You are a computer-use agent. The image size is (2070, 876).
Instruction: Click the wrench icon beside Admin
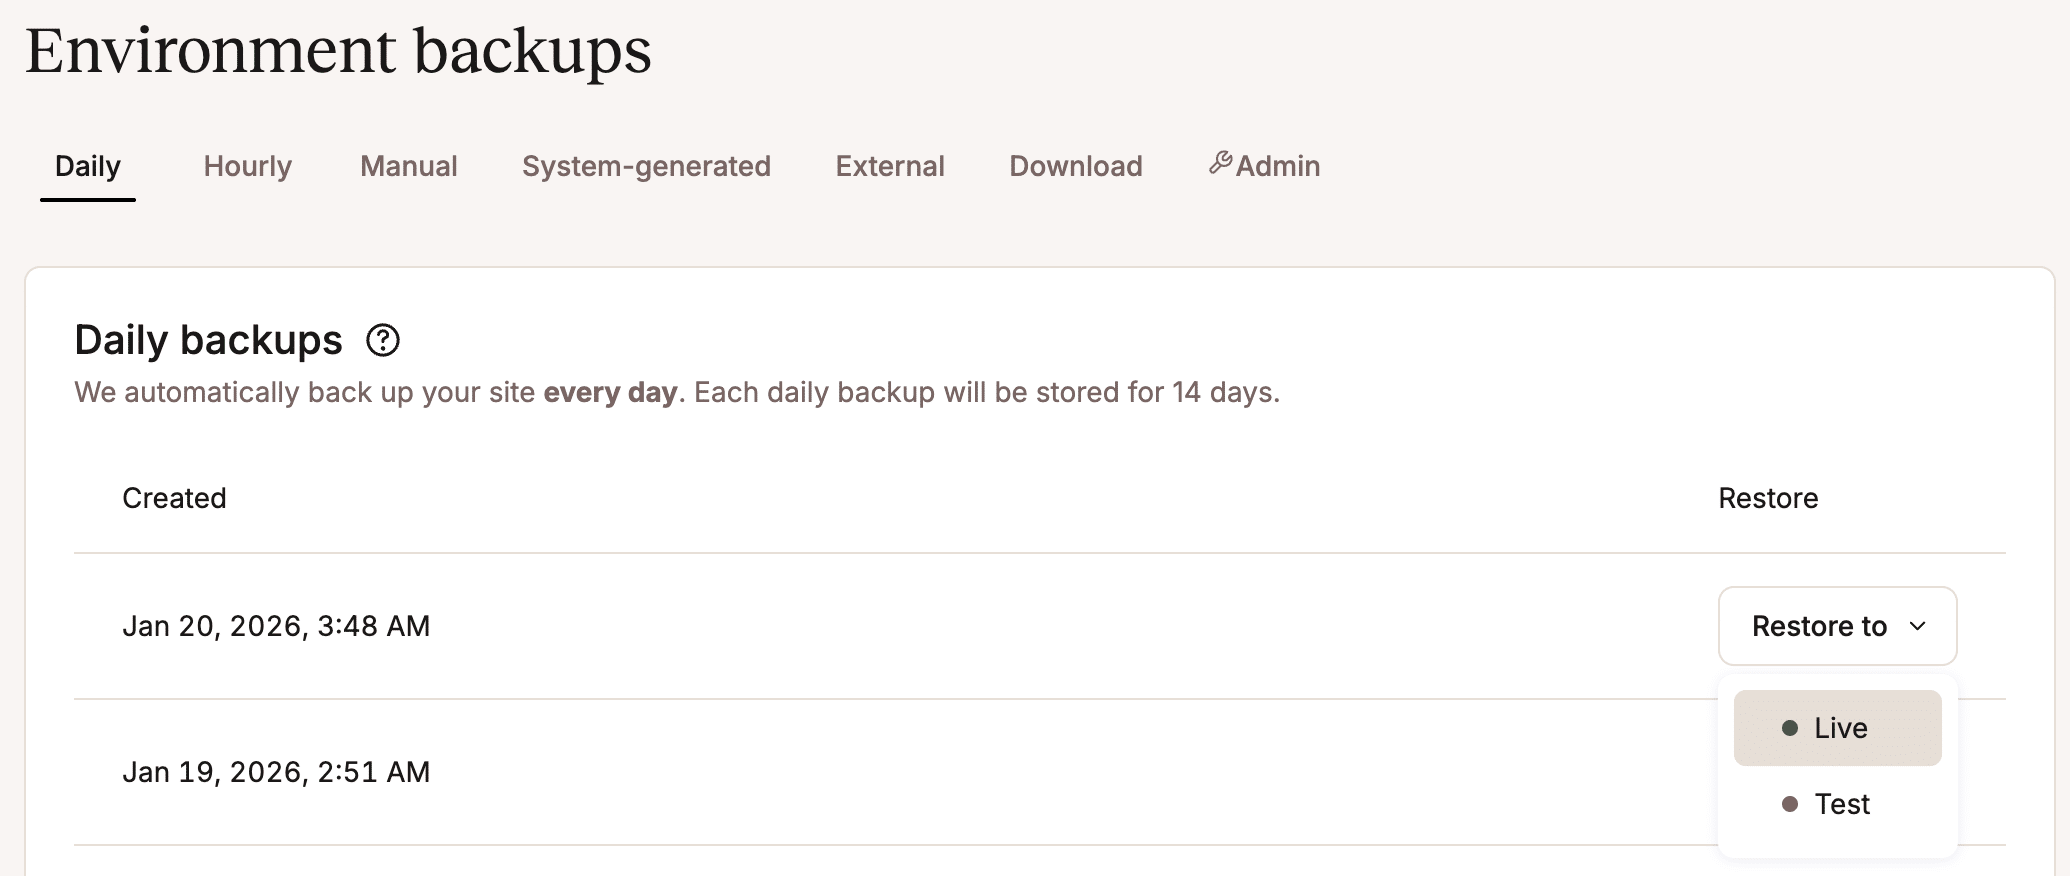(x=1222, y=162)
